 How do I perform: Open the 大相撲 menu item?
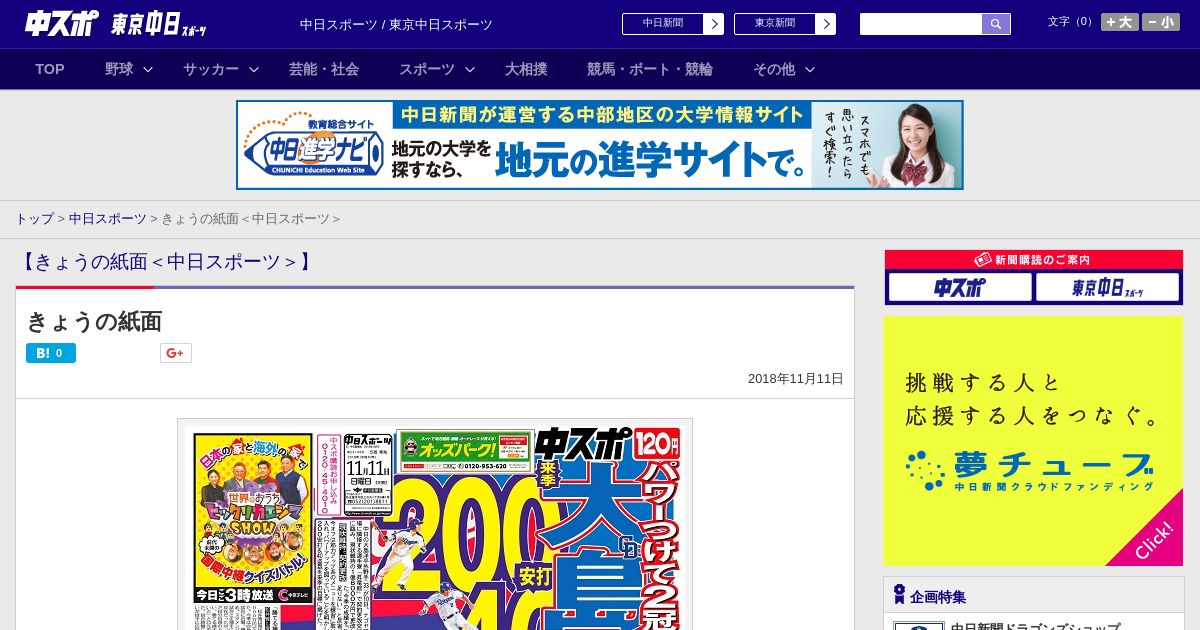tap(526, 69)
